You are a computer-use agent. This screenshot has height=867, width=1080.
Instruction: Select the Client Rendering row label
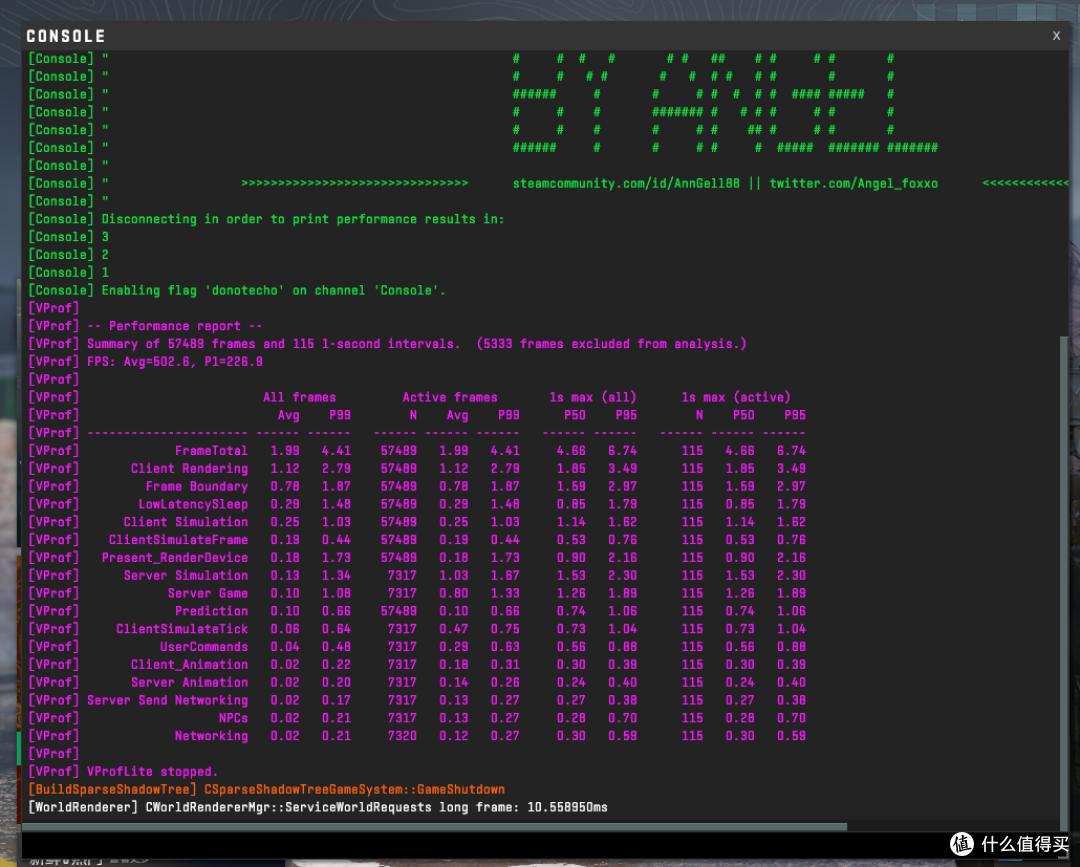[x=189, y=468]
